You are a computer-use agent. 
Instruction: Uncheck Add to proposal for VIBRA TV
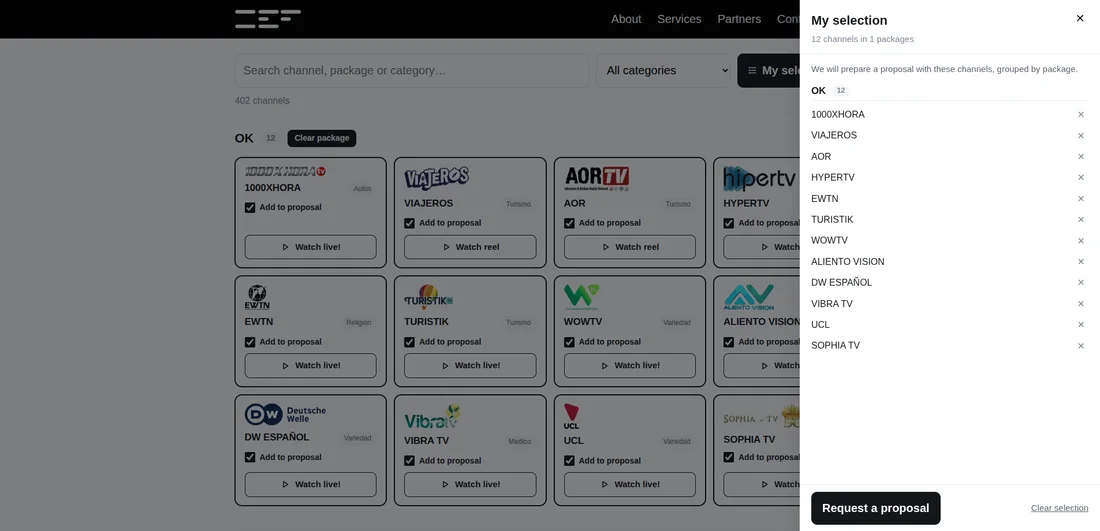(x=410, y=461)
